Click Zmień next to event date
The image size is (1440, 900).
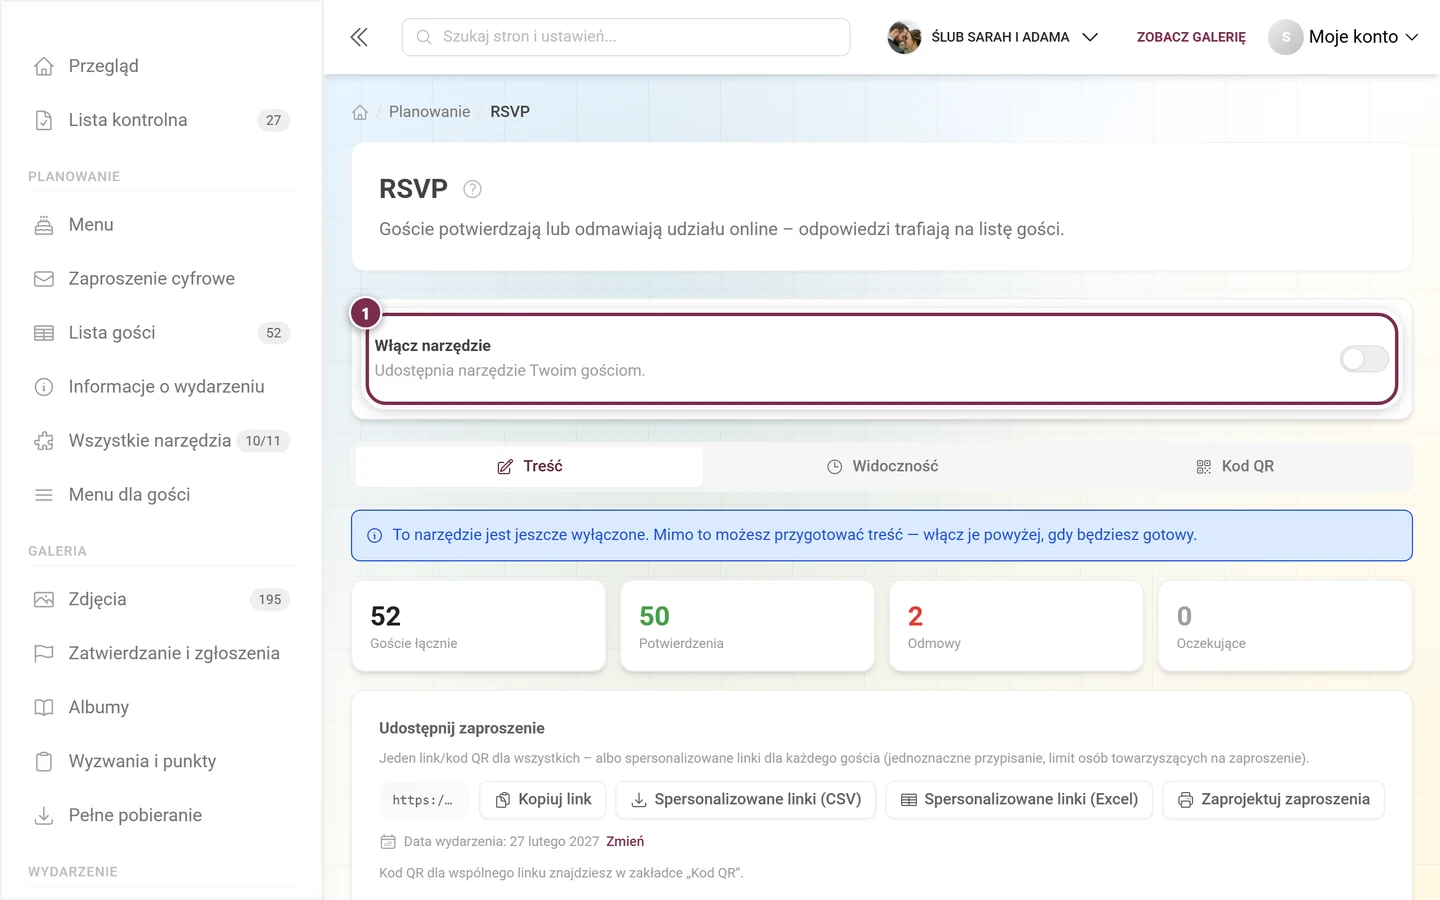click(625, 842)
